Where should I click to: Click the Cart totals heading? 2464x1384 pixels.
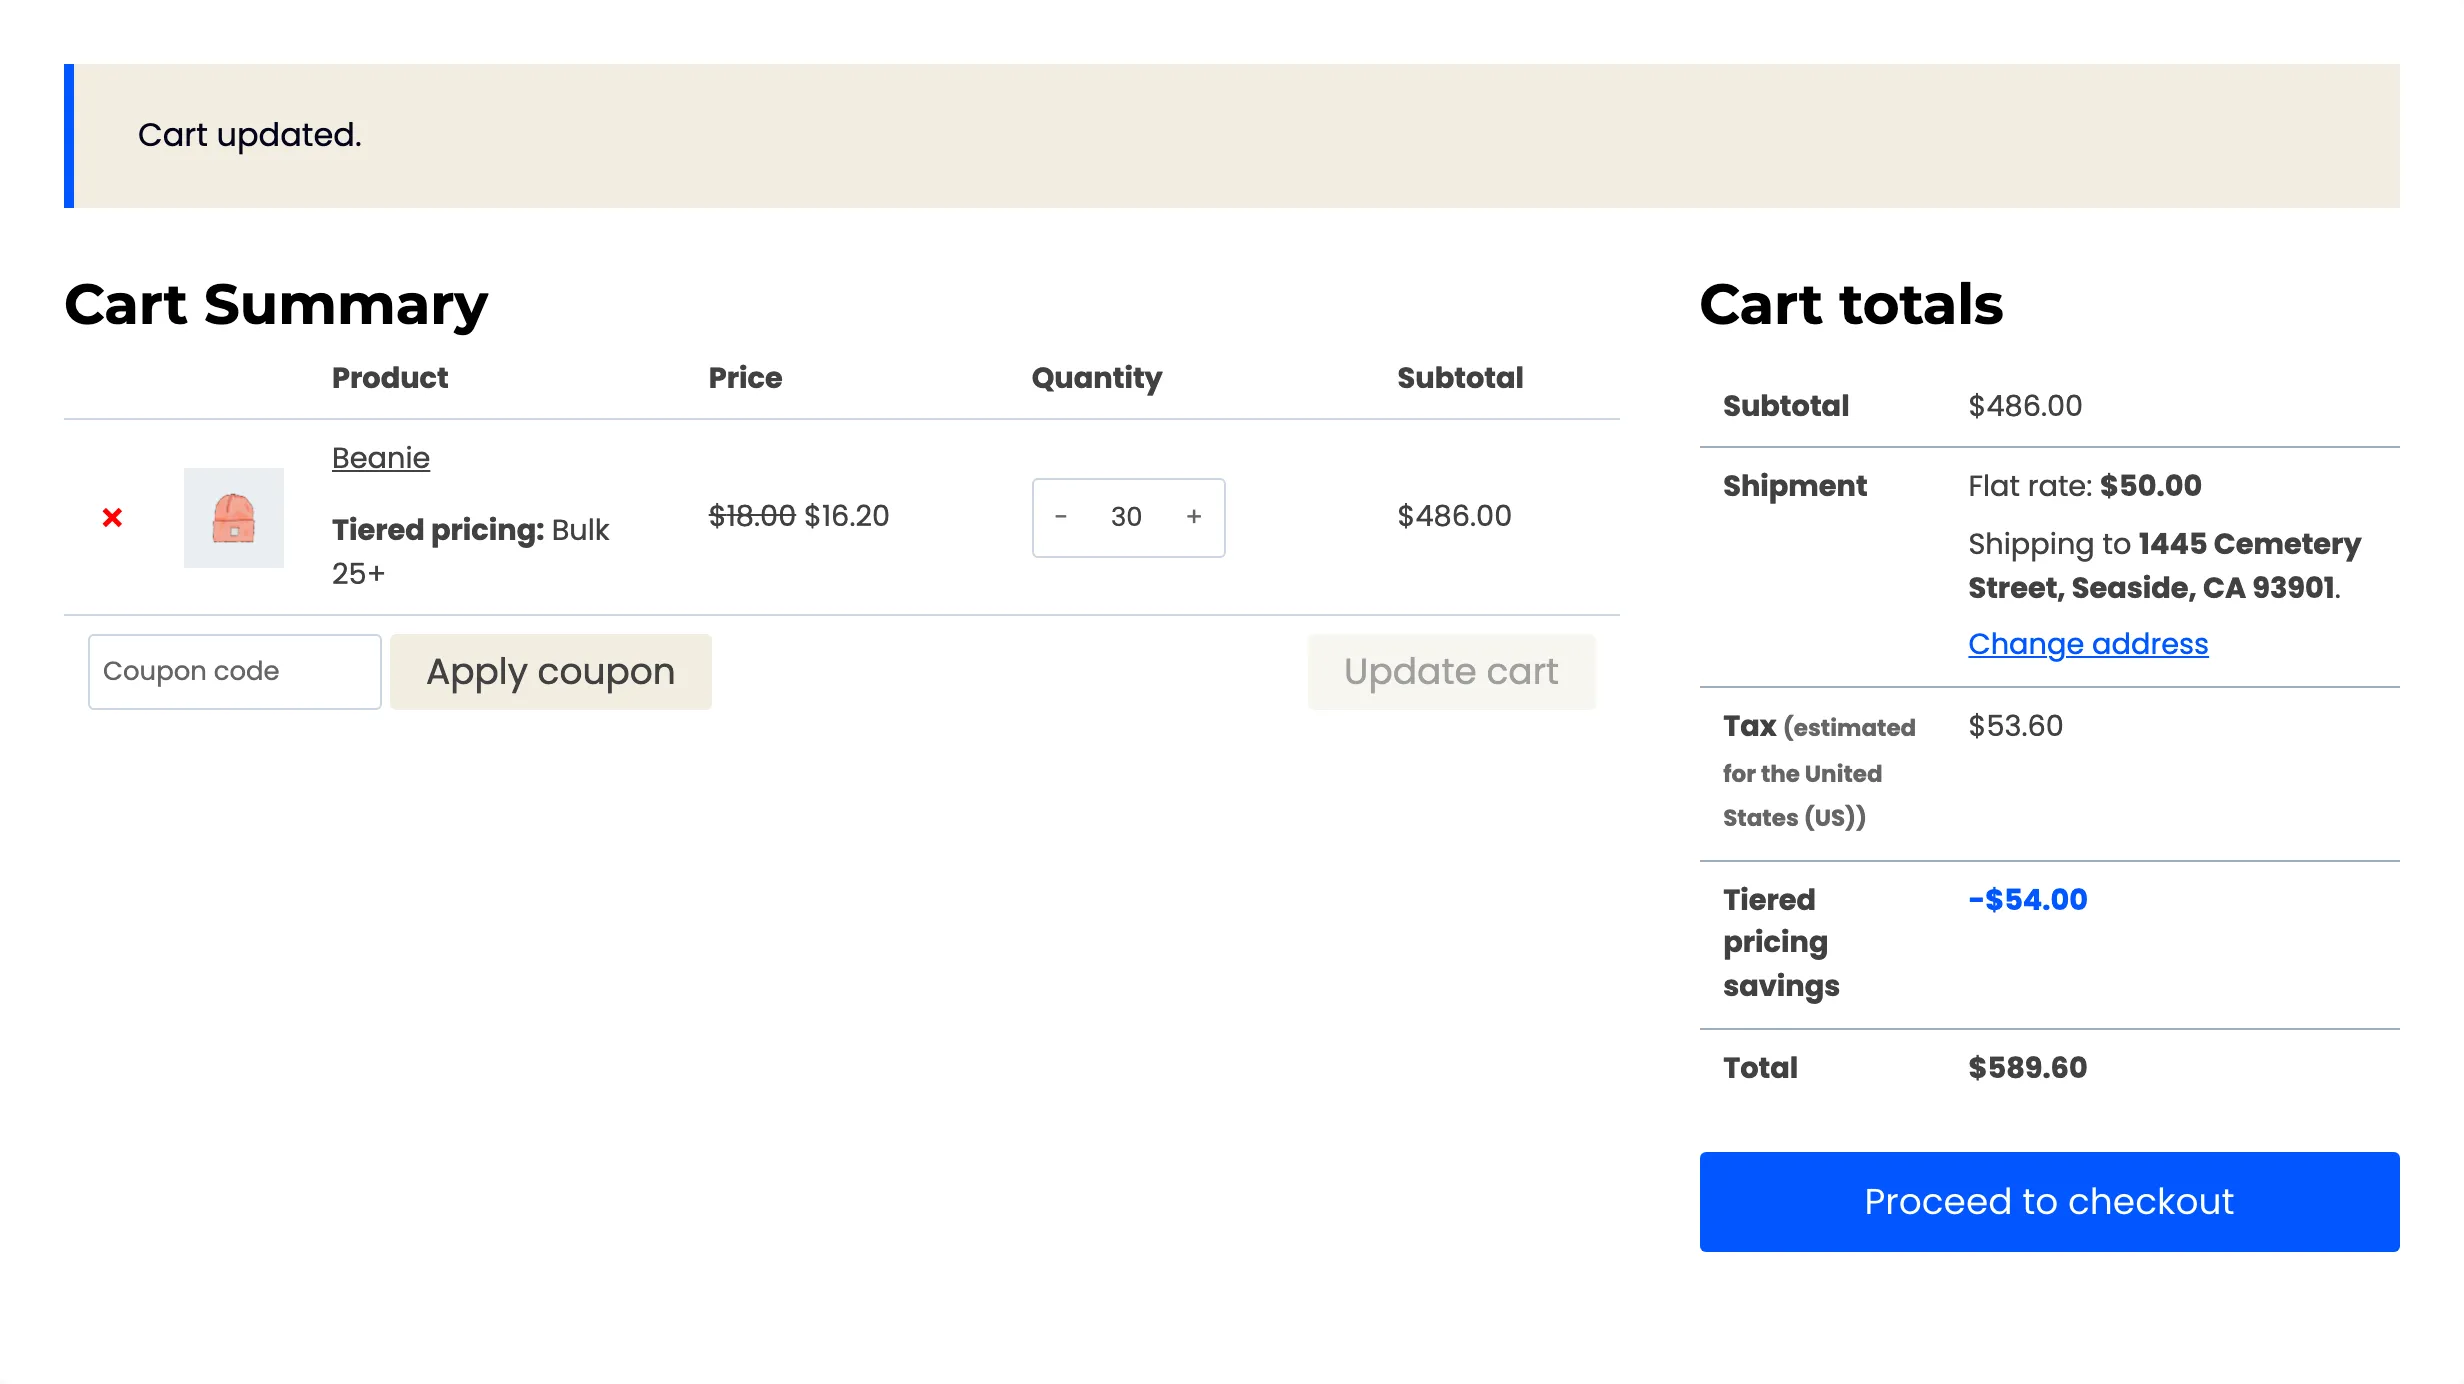pos(1851,305)
